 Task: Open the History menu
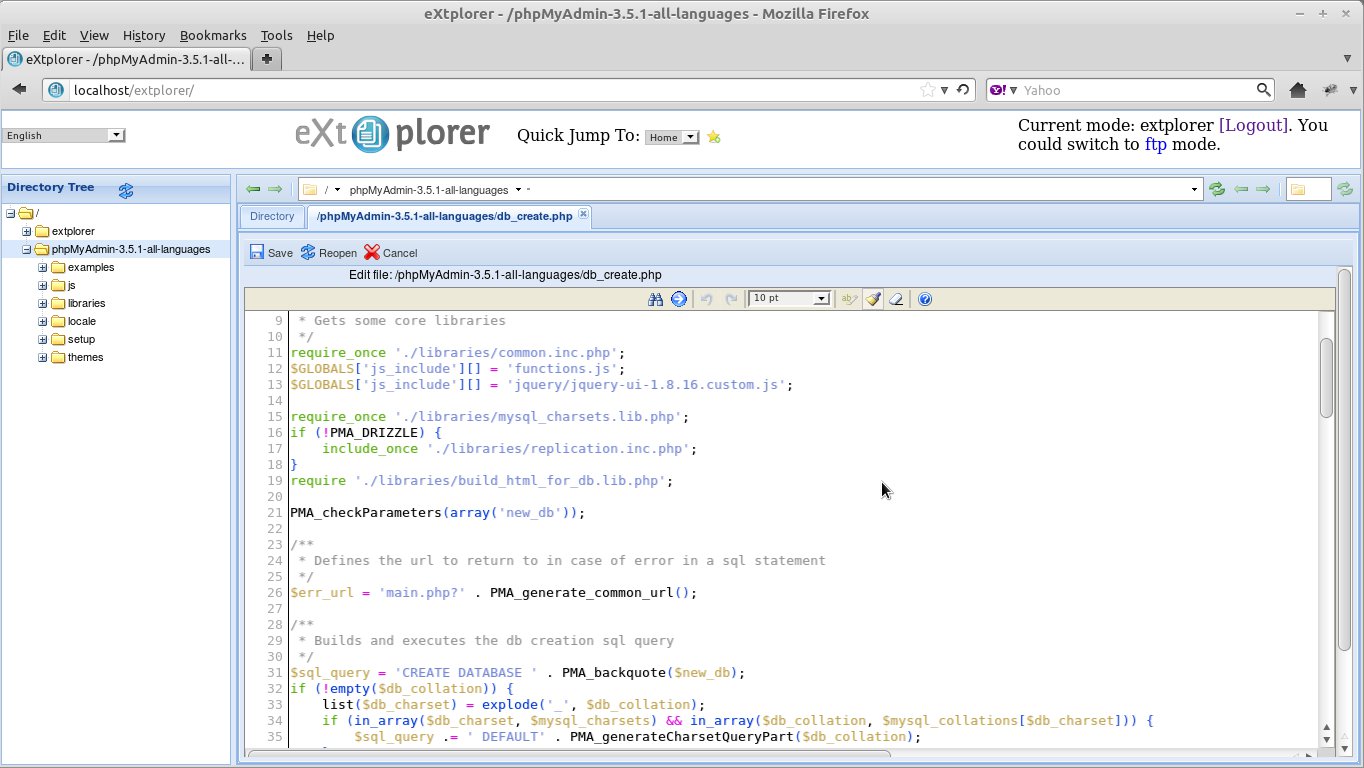144,35
